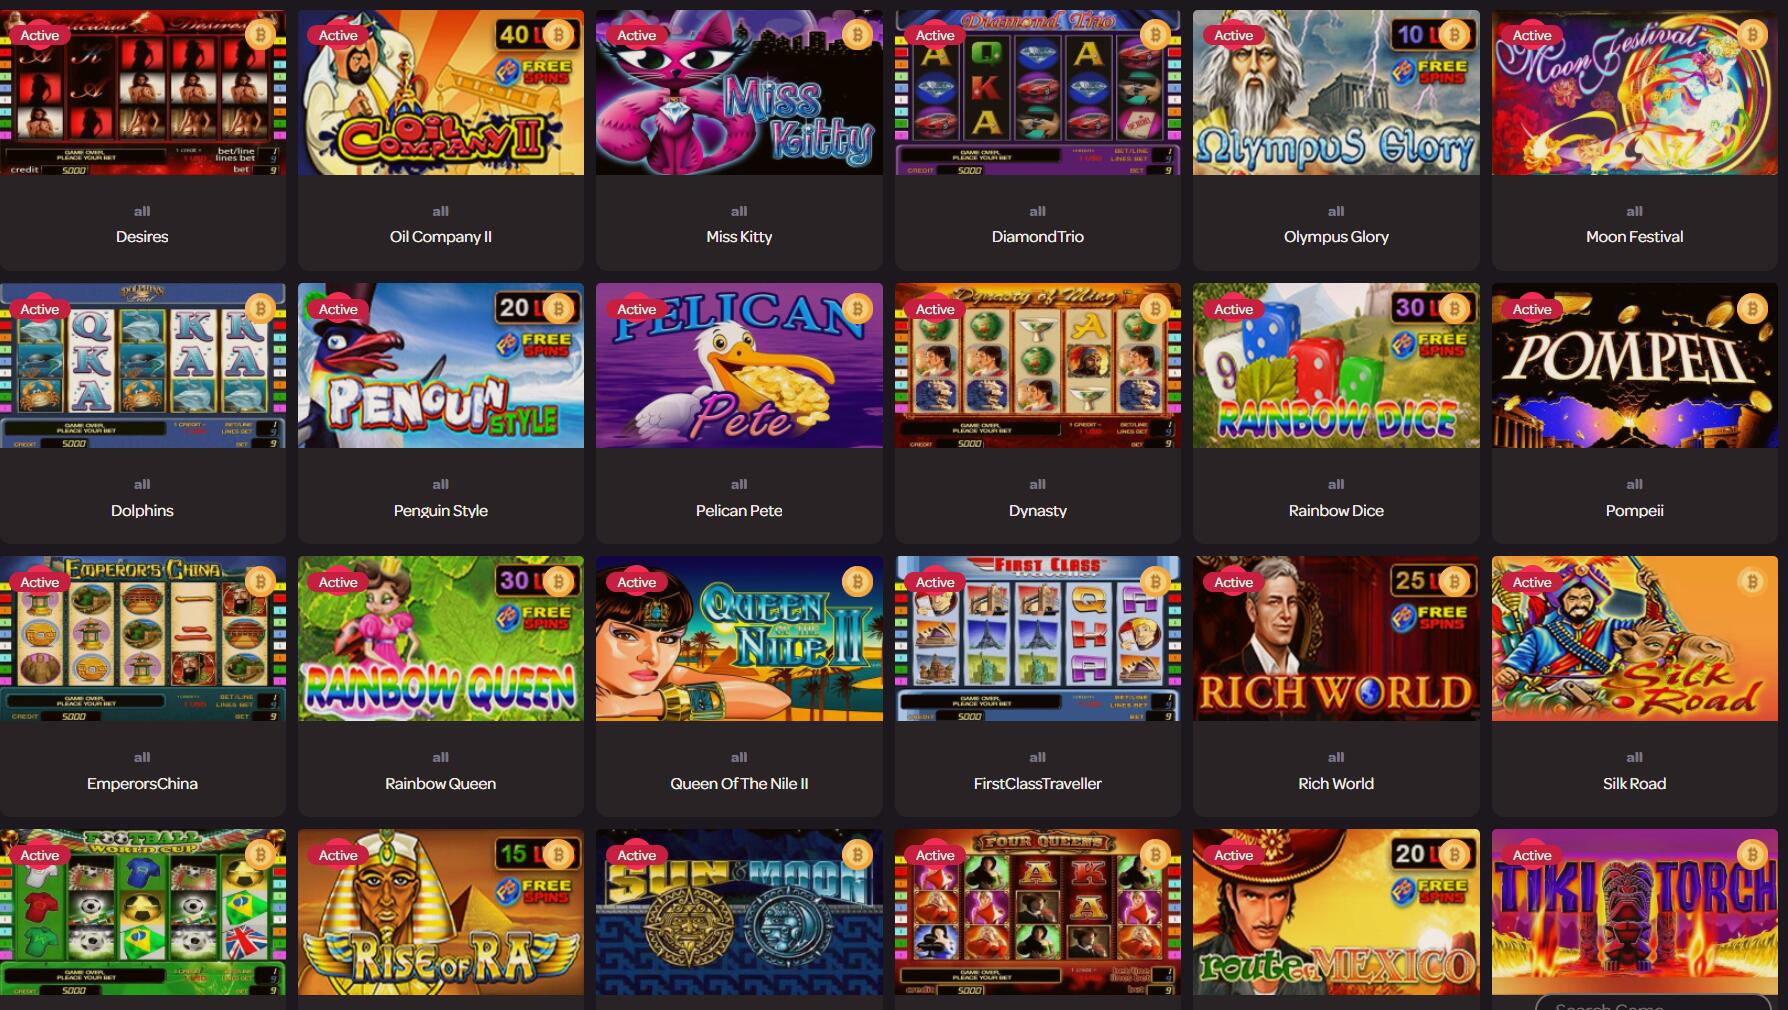The image size is (1788, 1010).
Task: Click the Bitcoin icon on Miss Kitty
Action: coord(857,35)
